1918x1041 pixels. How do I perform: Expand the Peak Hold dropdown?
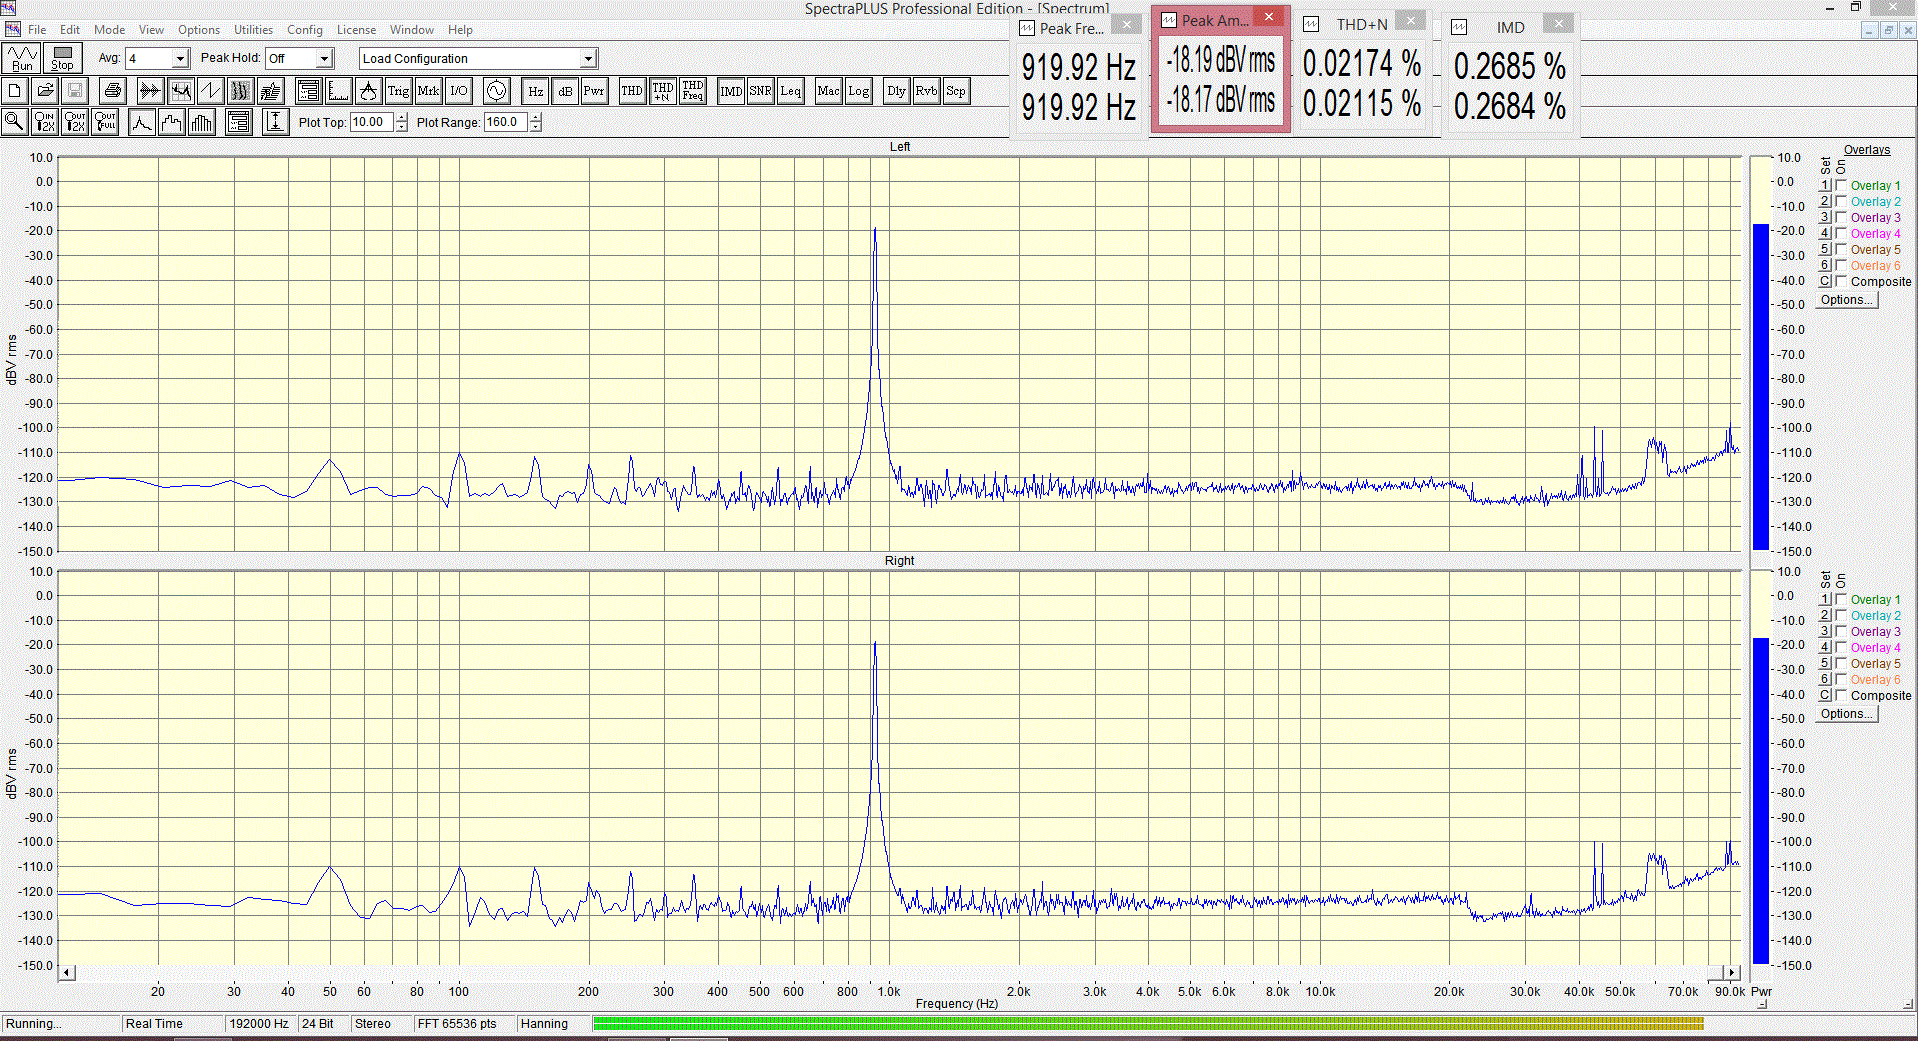click(323, 59)
